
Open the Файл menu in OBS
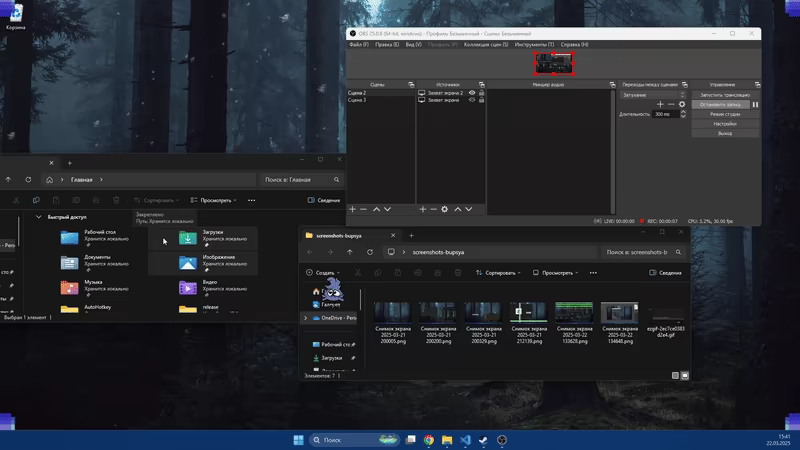tap(359, 44)
